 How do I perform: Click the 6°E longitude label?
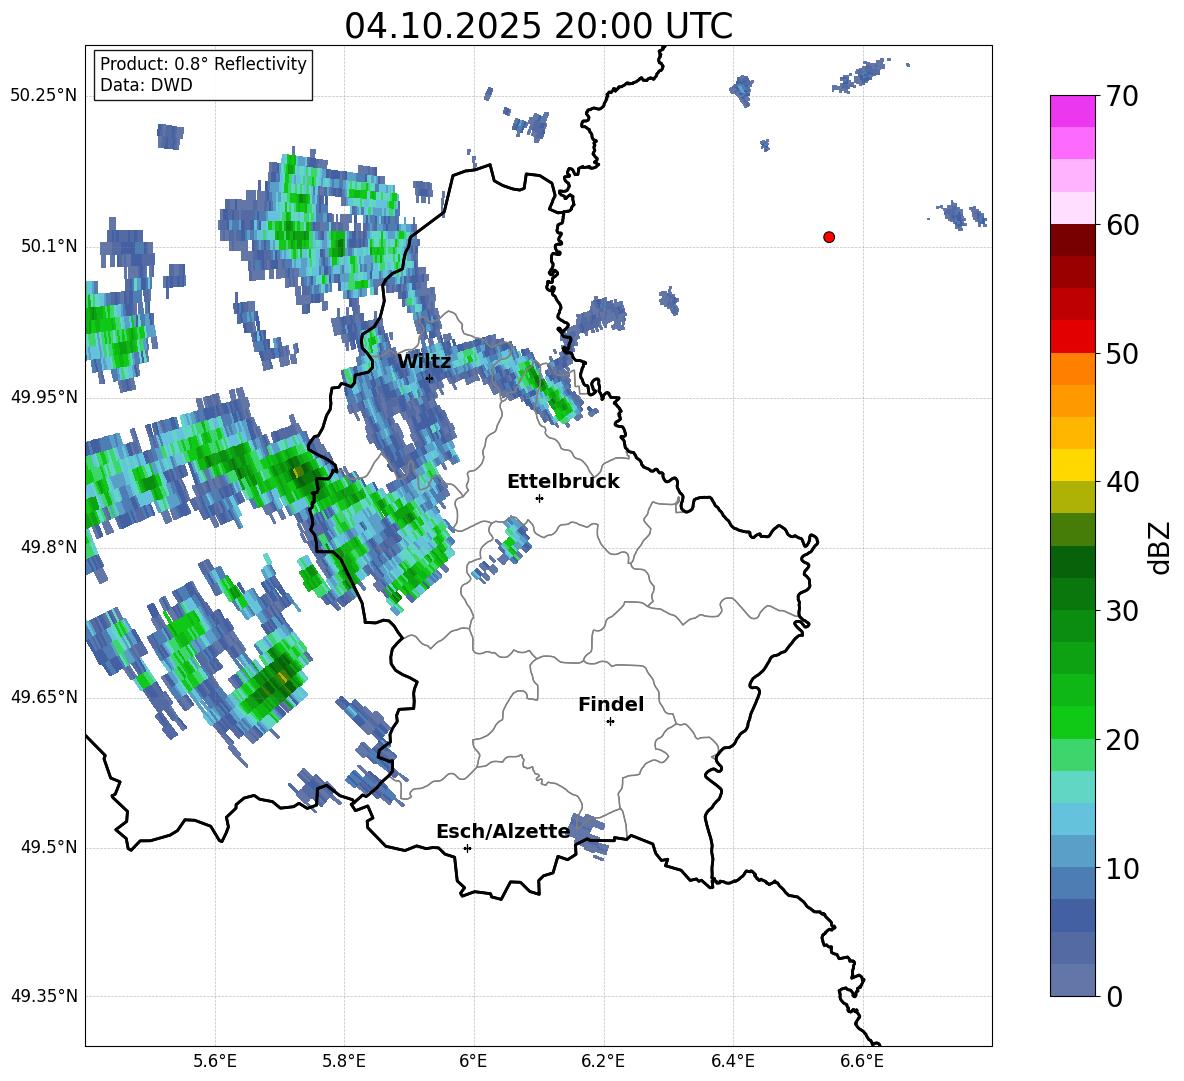[x=473, y=1061]
